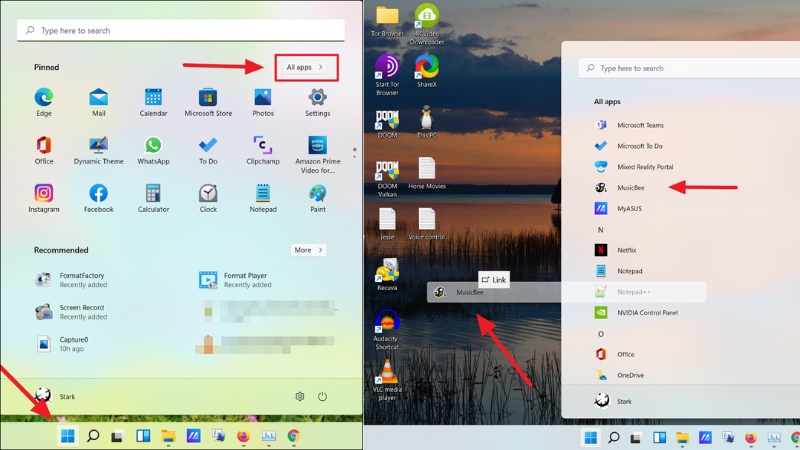Select the 4K Video Downloader desktop shortcut
The image size is (800, 450).
coord(427,24)
